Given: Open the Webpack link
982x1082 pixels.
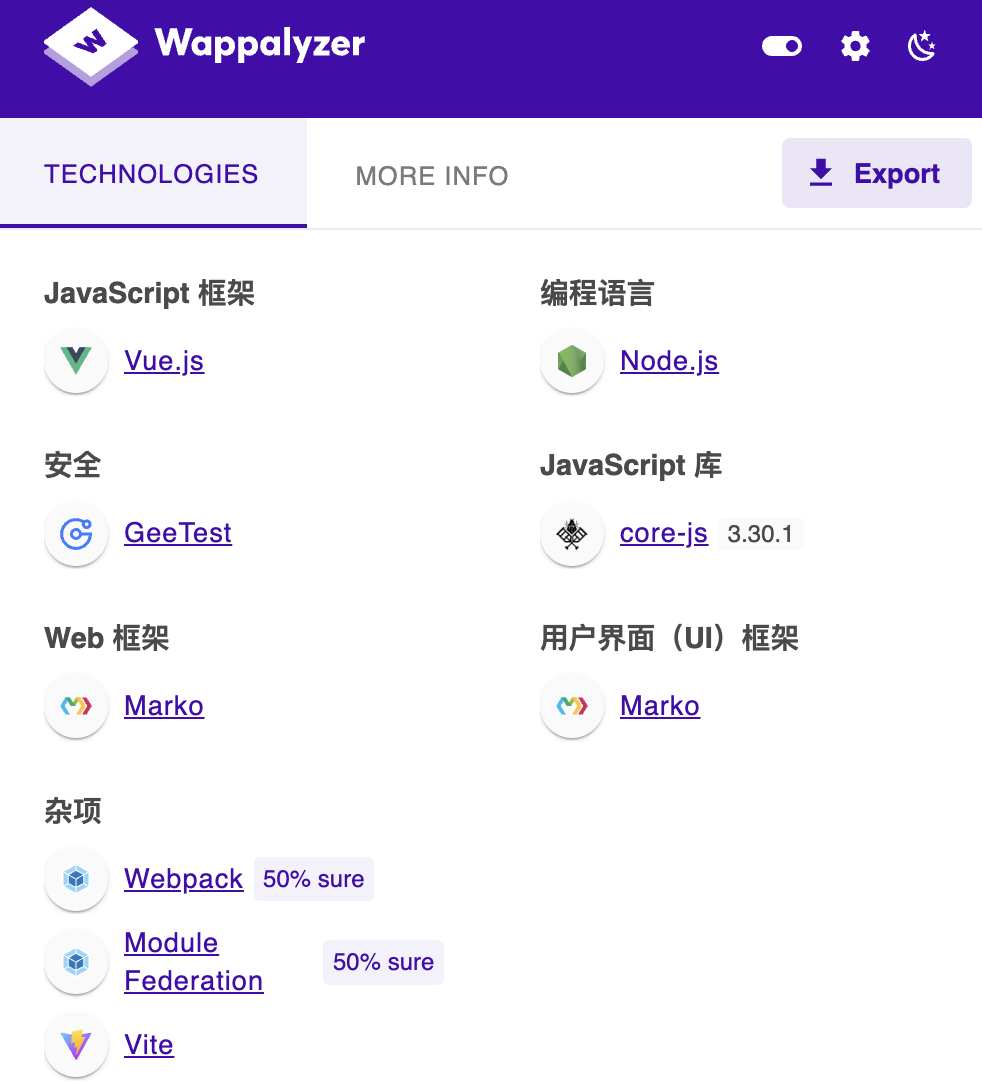Looking at the screenshot, I should [184, 878].
